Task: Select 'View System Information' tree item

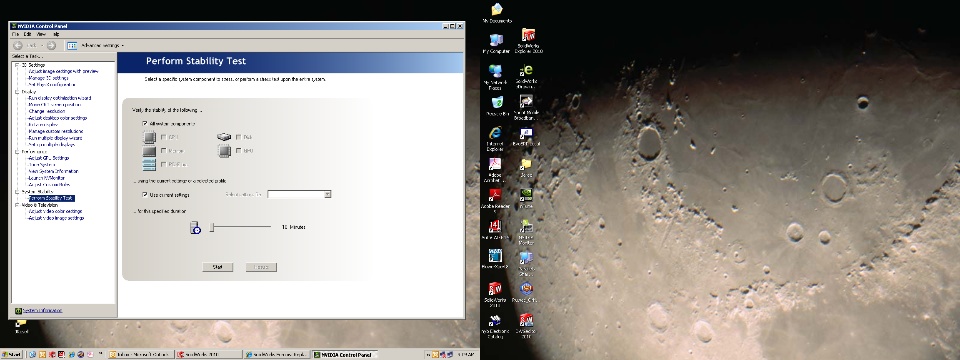Action: pyautogui.click(x=53, y=171)
